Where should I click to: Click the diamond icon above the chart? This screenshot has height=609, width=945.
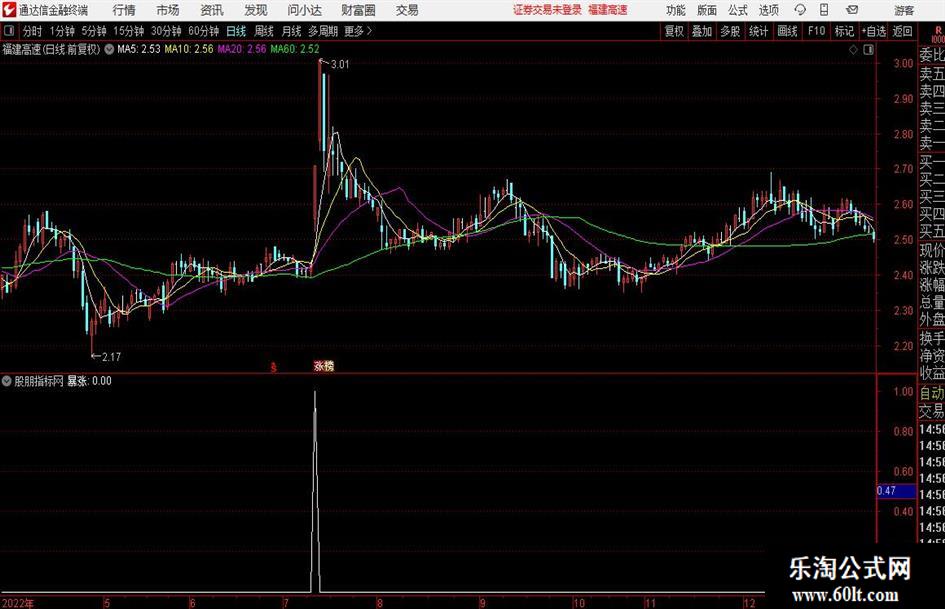pos(853,50)
